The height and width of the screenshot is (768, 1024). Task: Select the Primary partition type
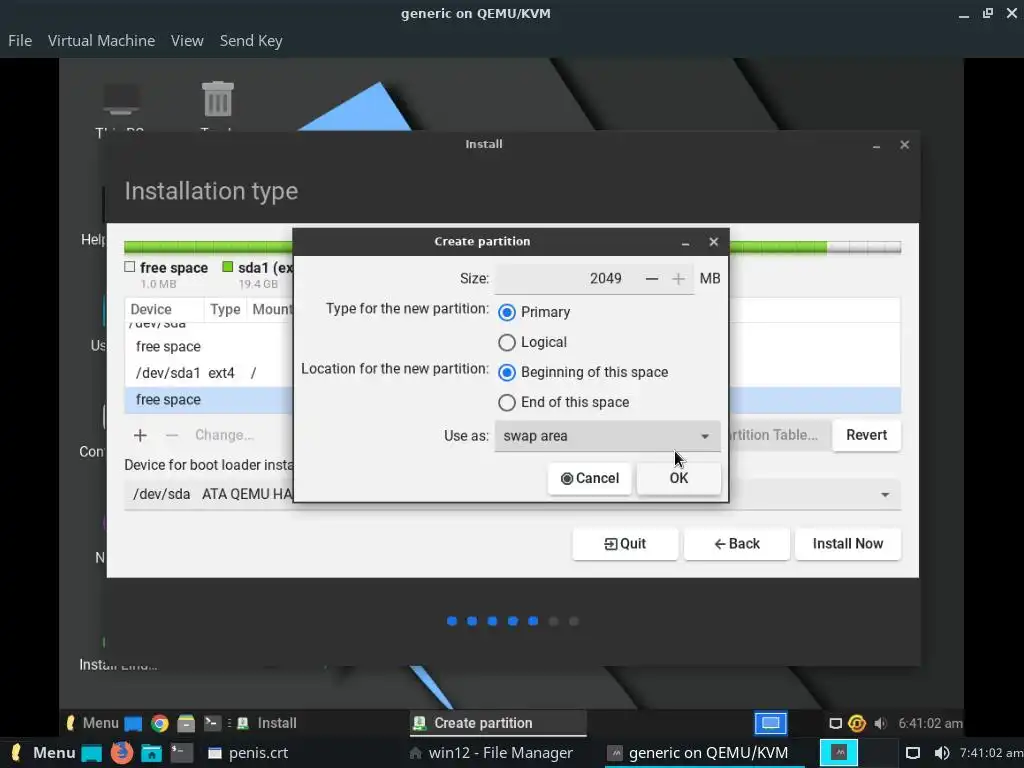[x=507, y=312]
